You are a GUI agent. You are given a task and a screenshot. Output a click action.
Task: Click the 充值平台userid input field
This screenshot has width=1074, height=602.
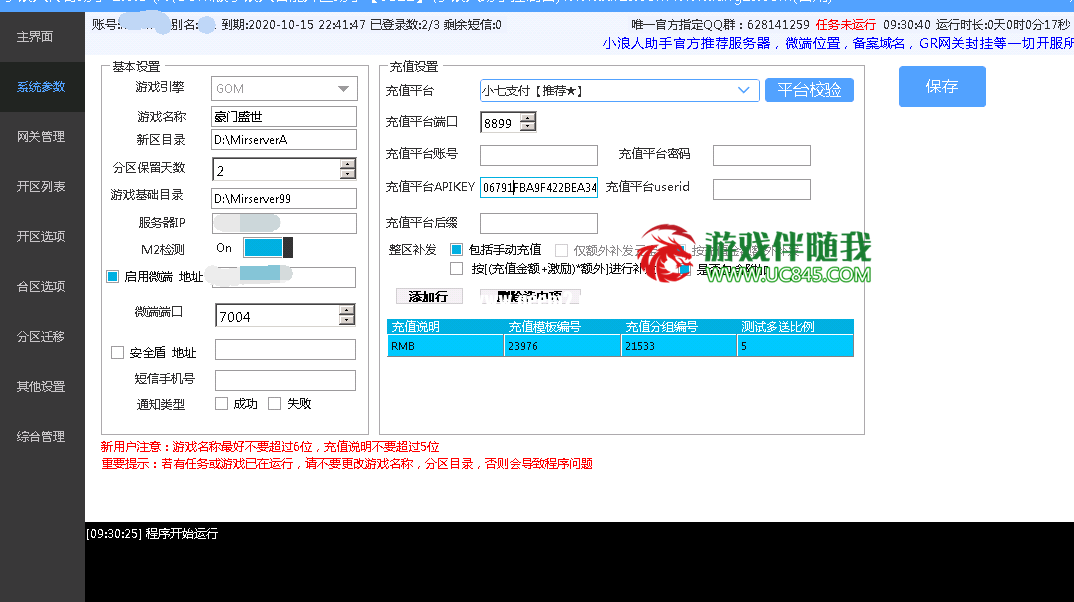pyautogui.click(x=762, y=189)
